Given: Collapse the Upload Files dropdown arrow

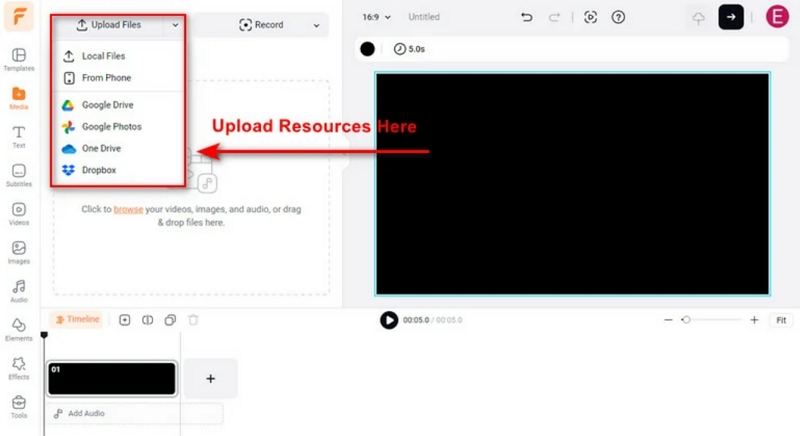Looking at the screenshot, I should point(175,24).
